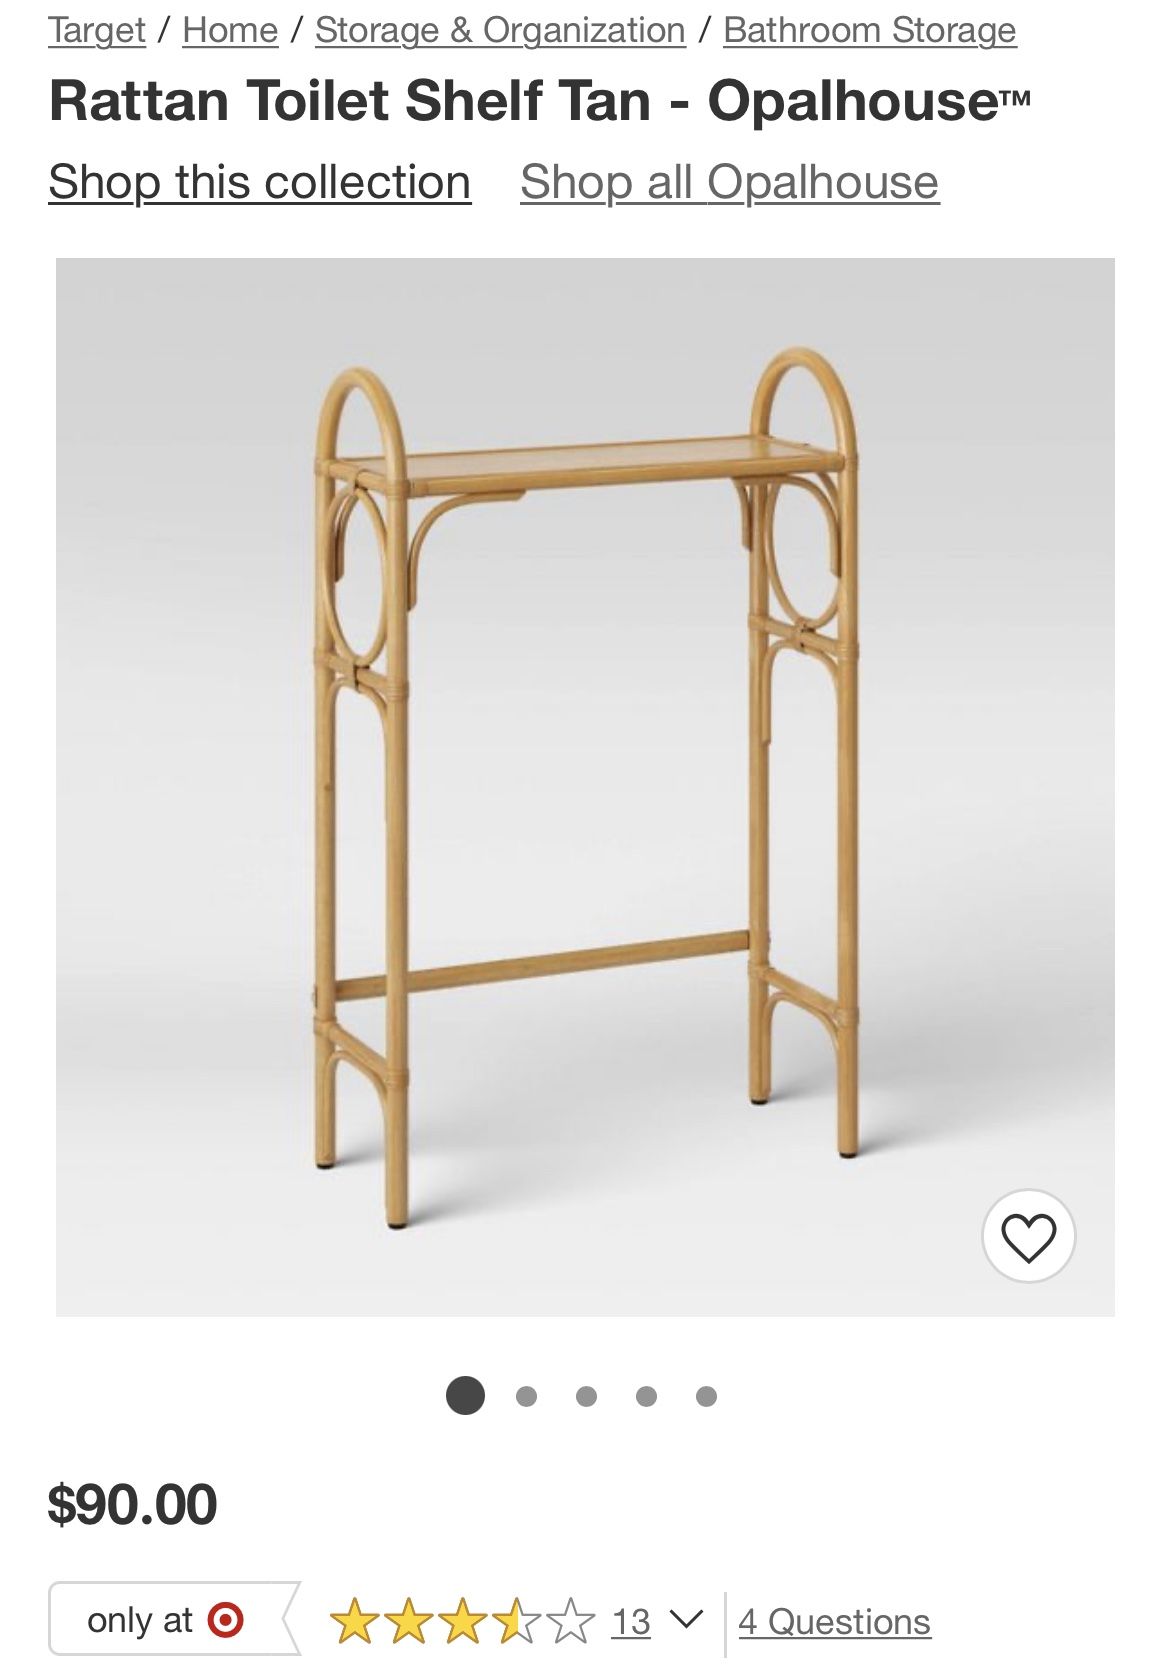This screenshot has width=1170, height=1673.
Task: Expand the ratings breakdown chevron
Action: 685,1618
